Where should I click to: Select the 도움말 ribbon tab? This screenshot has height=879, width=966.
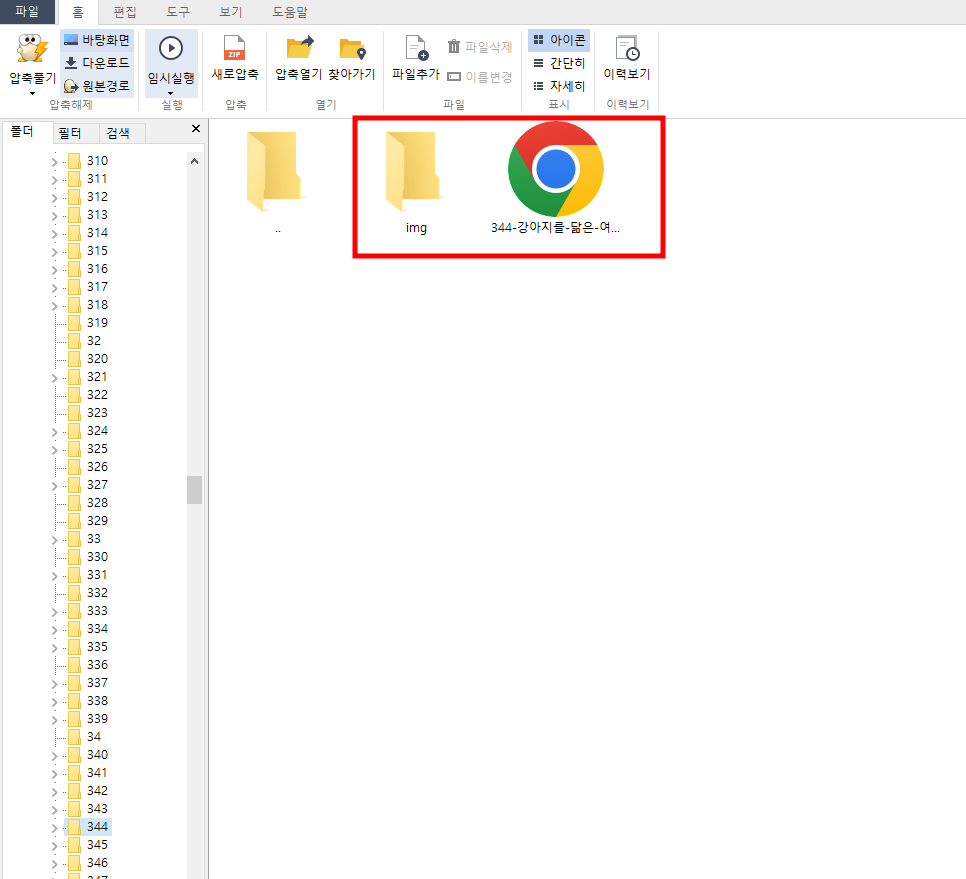(290, 12)
